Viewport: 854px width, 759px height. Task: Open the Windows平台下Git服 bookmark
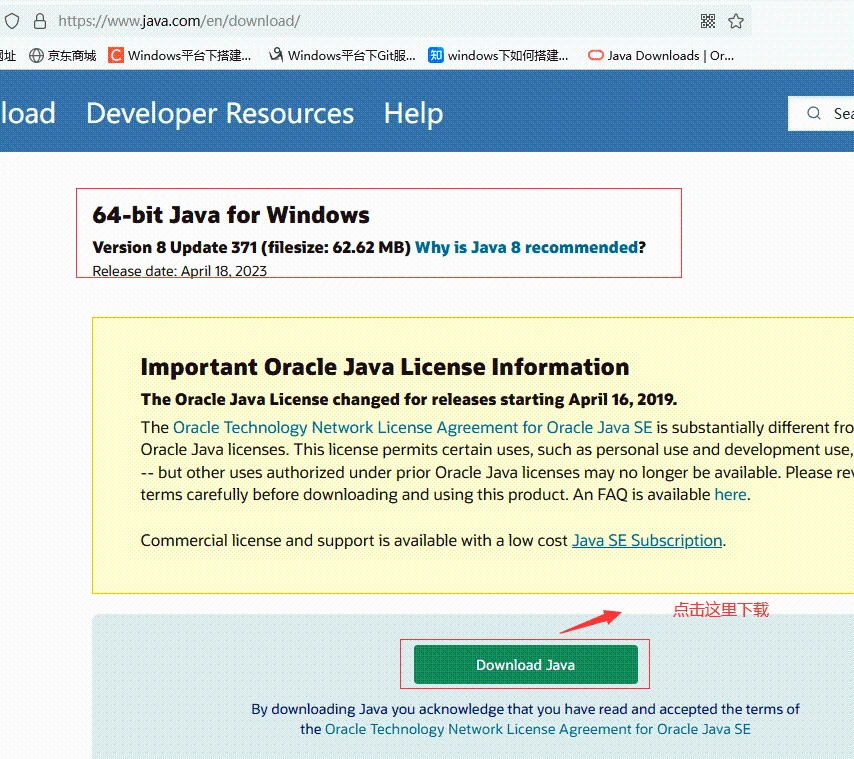(x=343, y=56)
